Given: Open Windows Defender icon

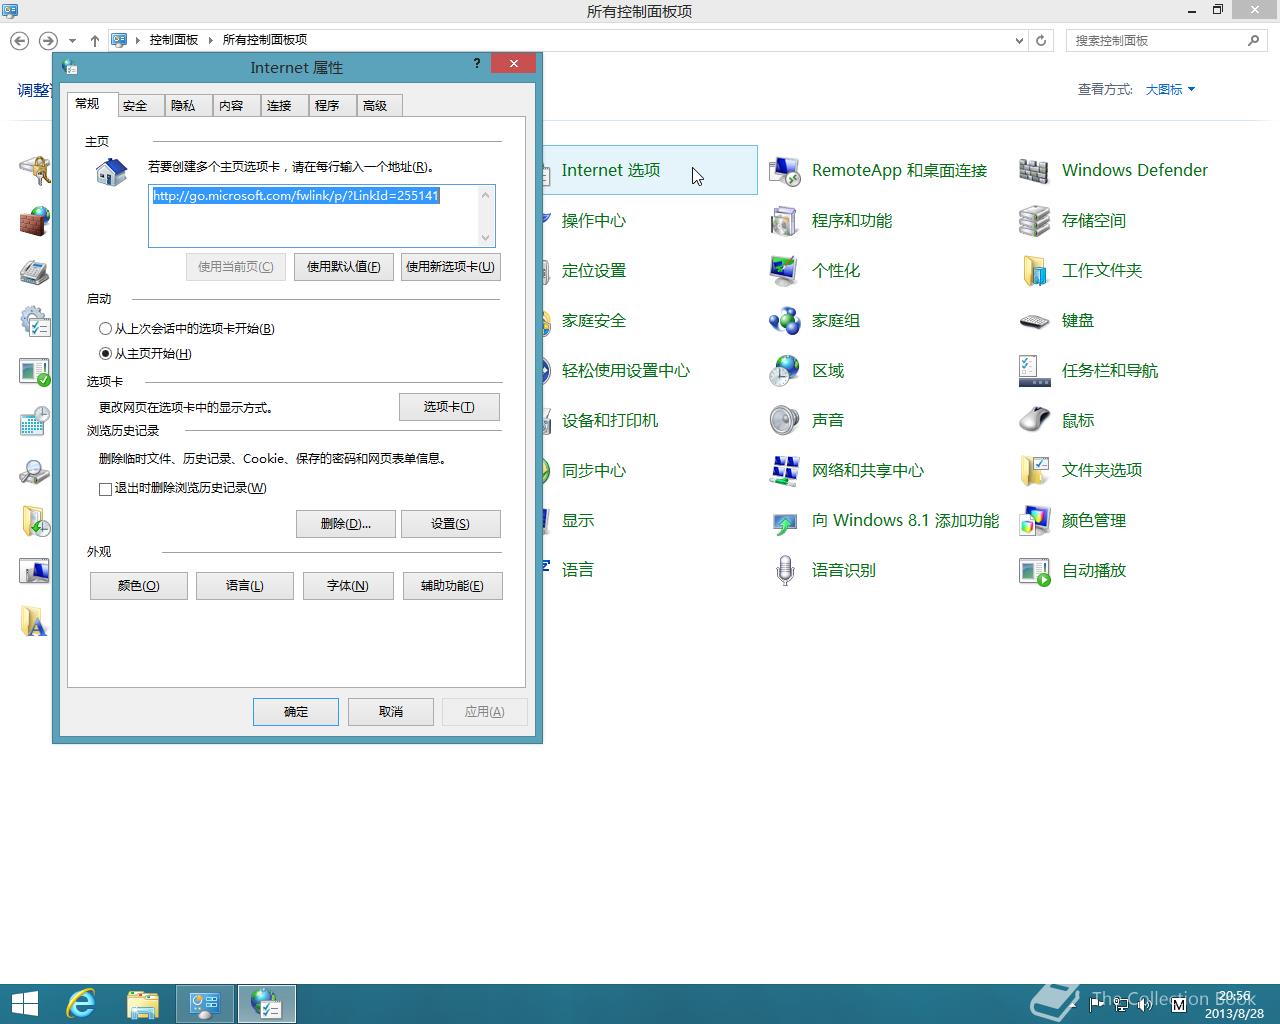Looking at the screenshot, I should click(1034, 171).
